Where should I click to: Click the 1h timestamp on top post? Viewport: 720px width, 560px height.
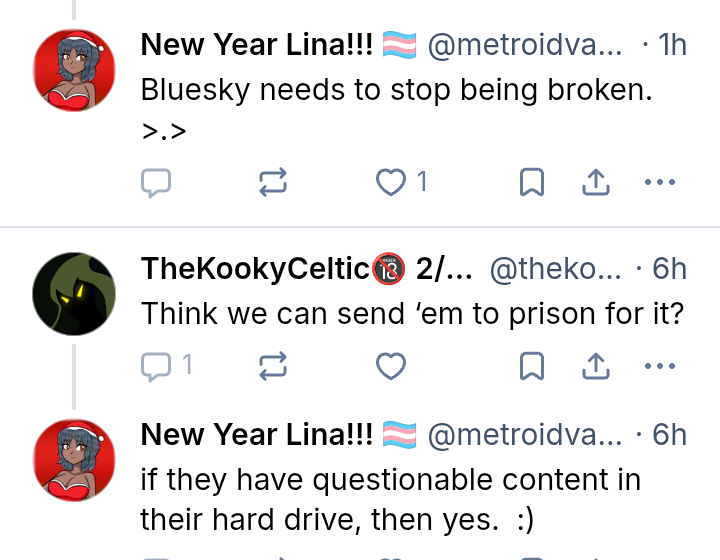(x=674, y=45)
